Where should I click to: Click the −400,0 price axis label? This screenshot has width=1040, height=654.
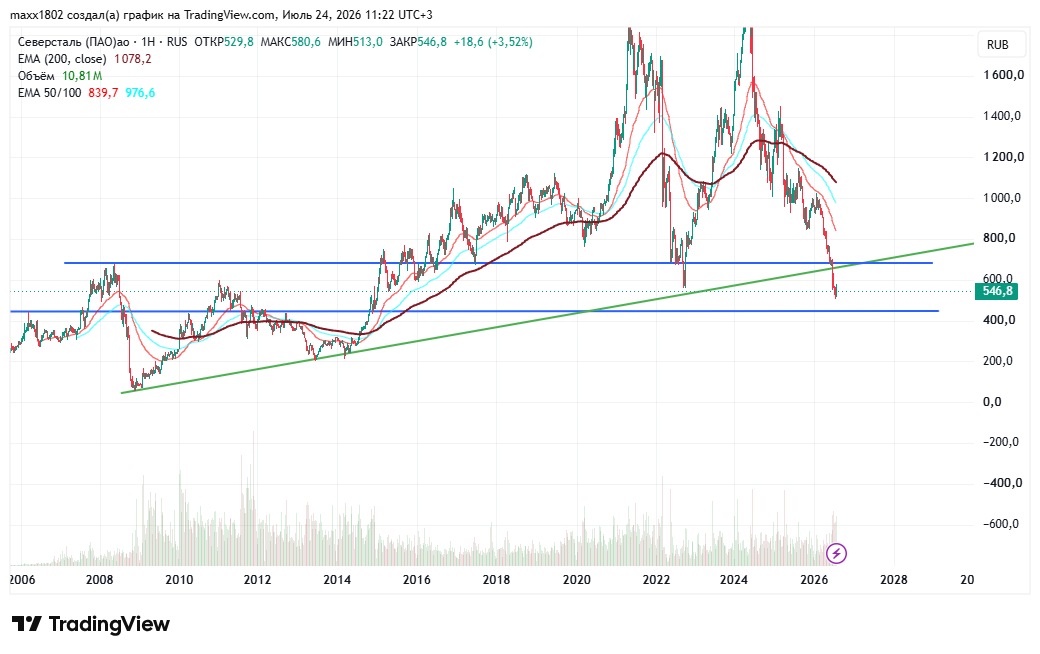pos(1001,483)
